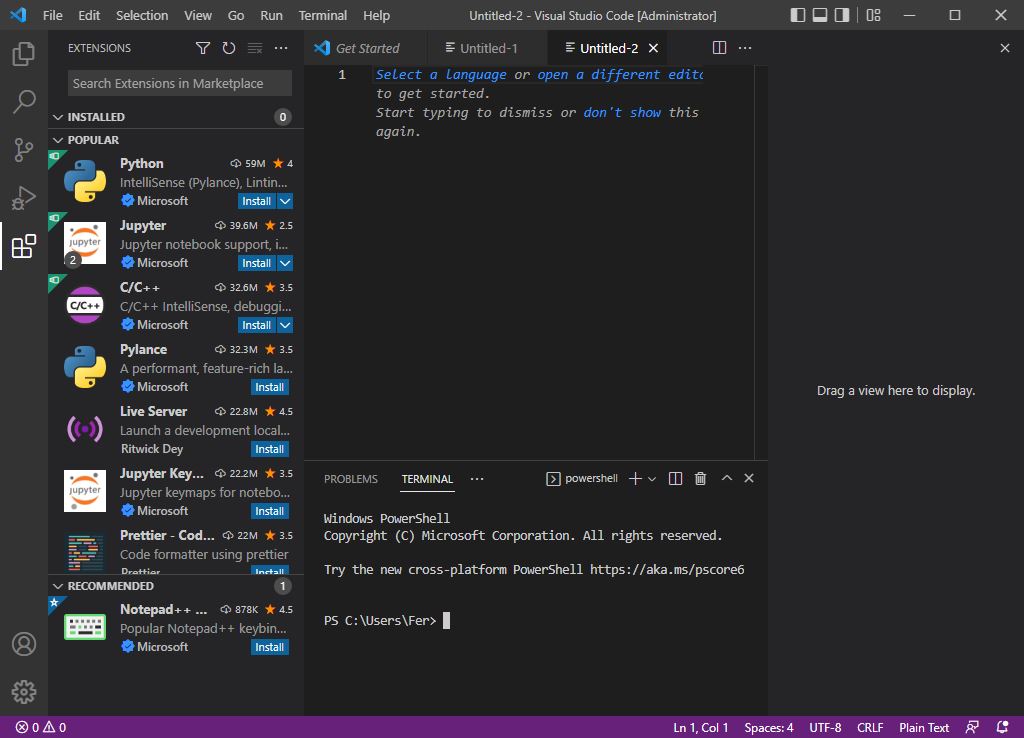Screen dimensions: 1024x738
Task: Click the "don't show" link
Action: point(622,112)
